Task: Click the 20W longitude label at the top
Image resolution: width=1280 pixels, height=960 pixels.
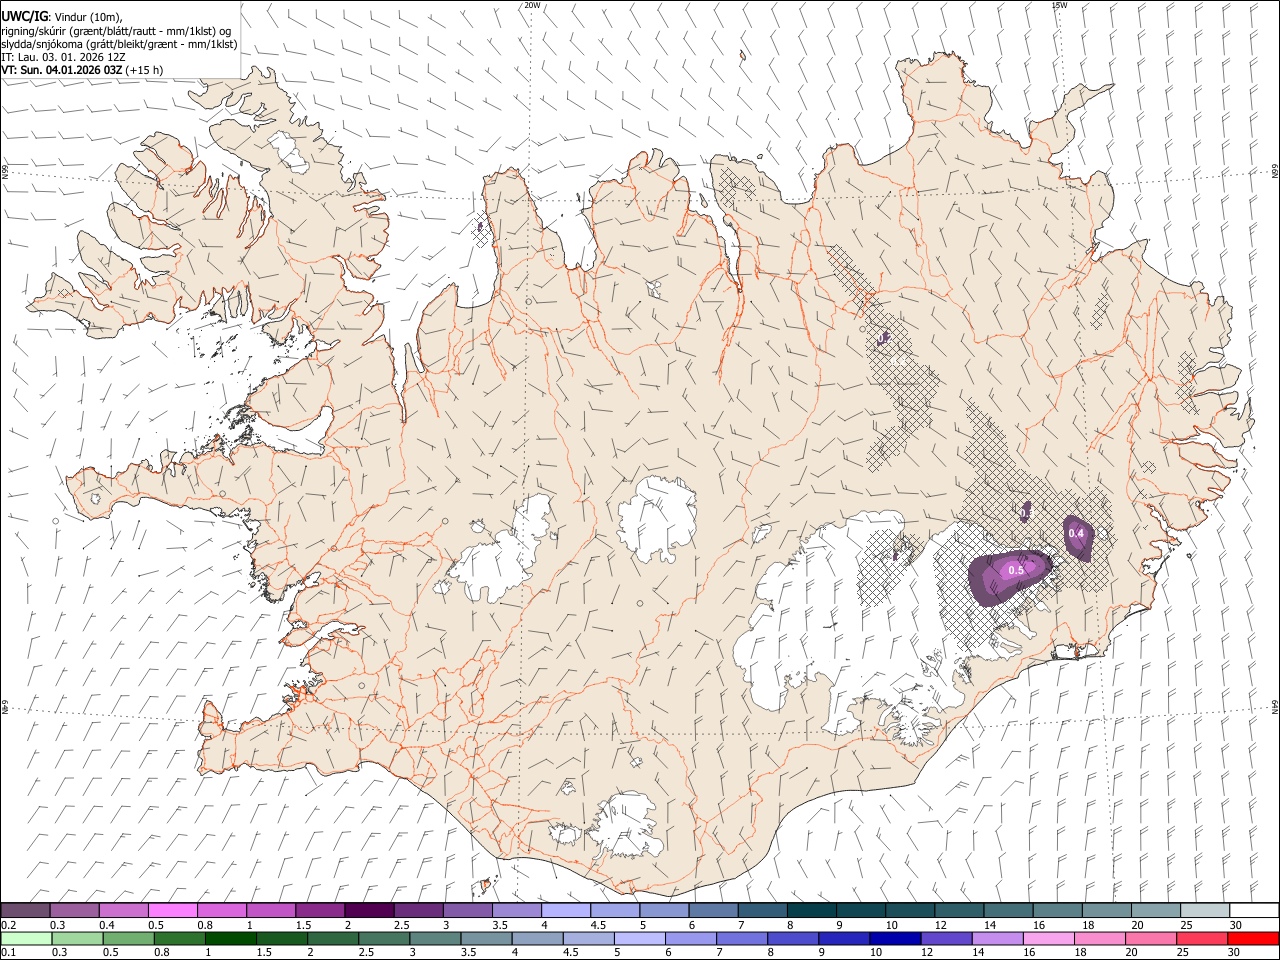Action: 532,5
